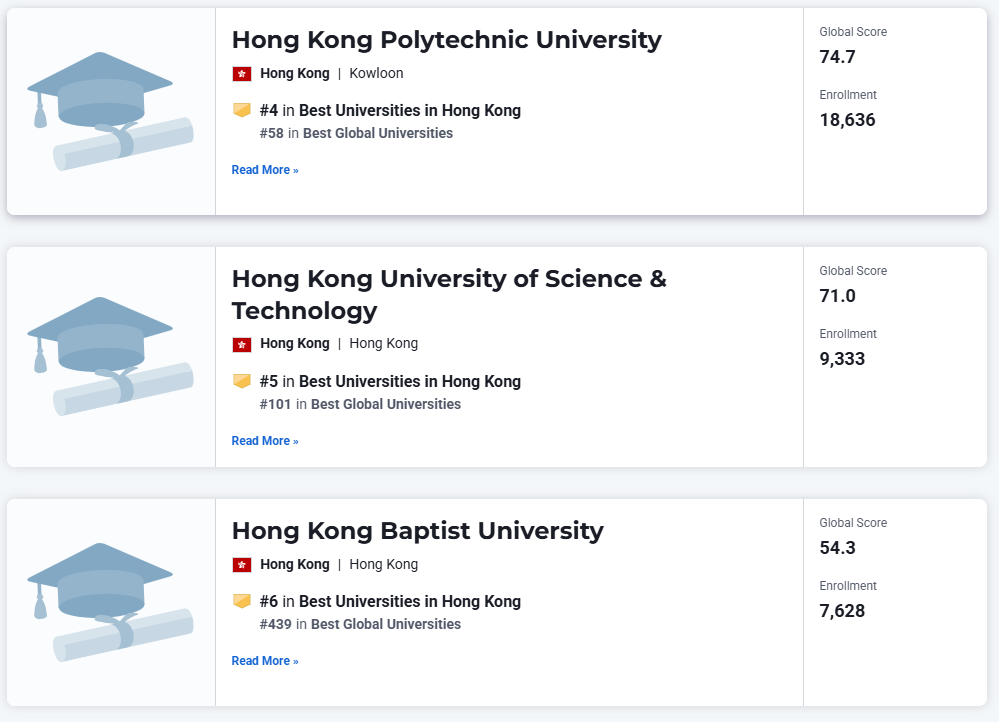
Task: Click flag icon under Baptist University title
Action: [x=242, y=565]
